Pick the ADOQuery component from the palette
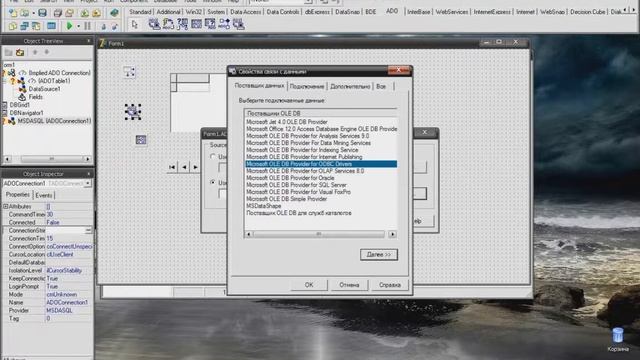The image size is (640, 360). (210, 24)
